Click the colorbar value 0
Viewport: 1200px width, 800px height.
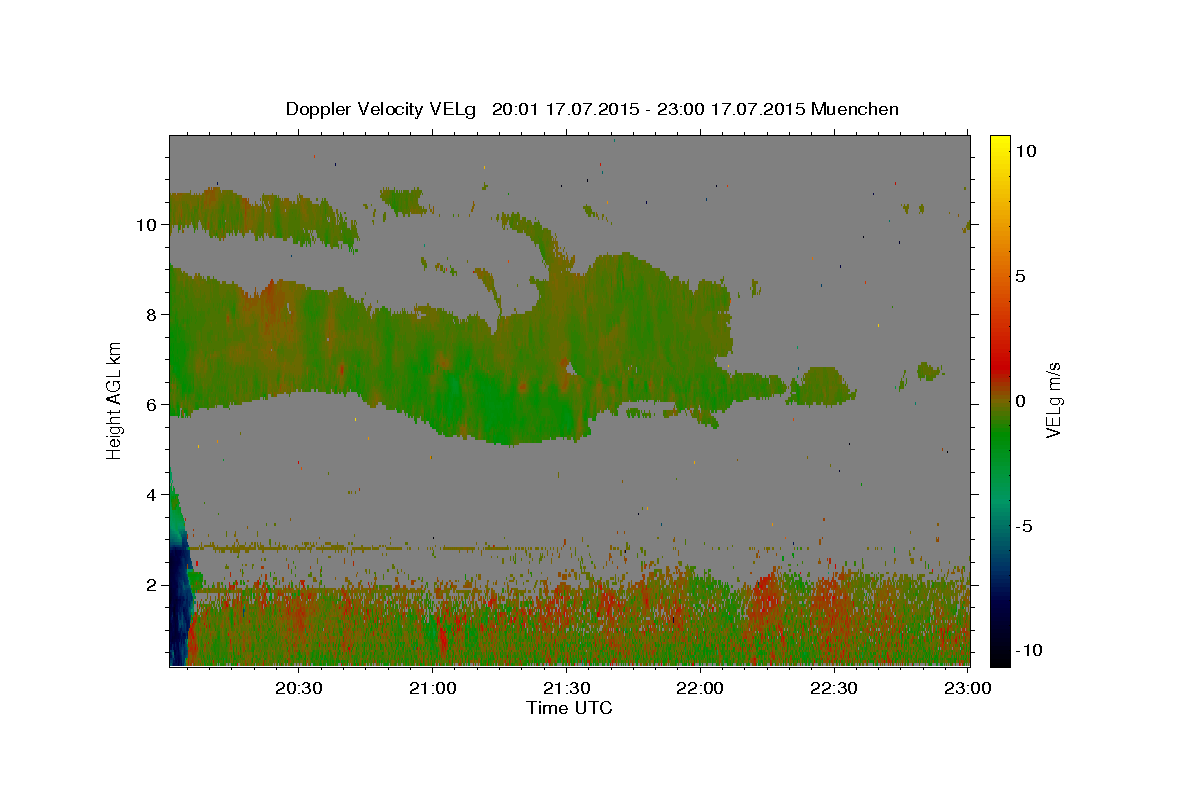1021,401
